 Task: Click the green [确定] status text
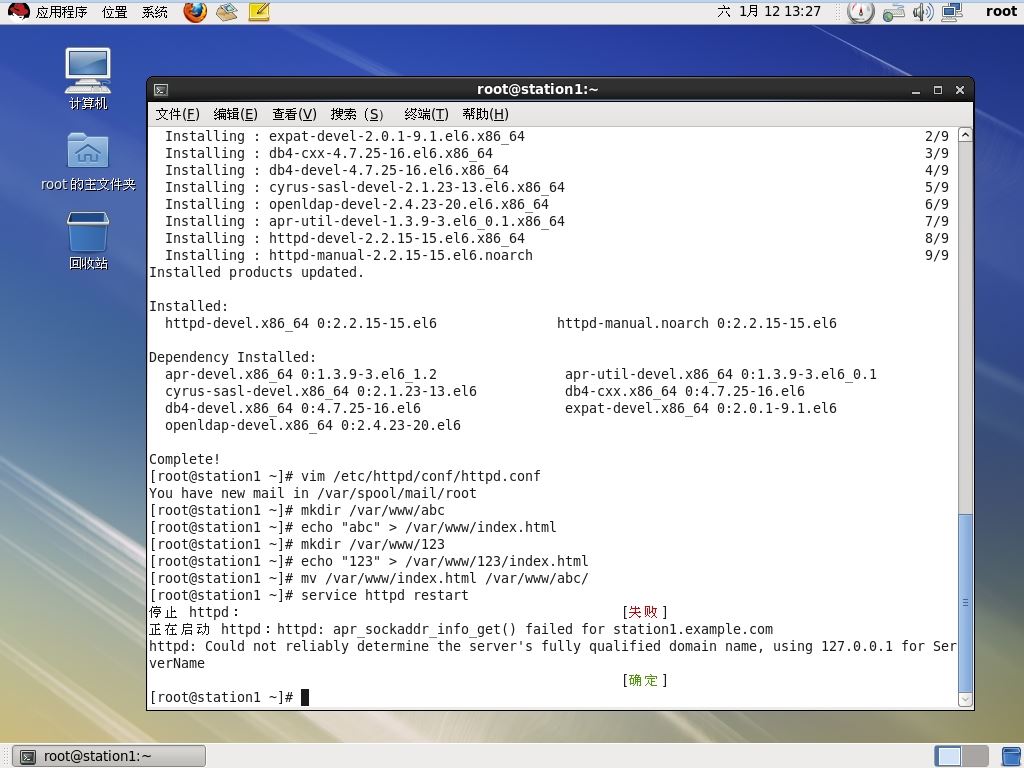click(x=645, y=680)
